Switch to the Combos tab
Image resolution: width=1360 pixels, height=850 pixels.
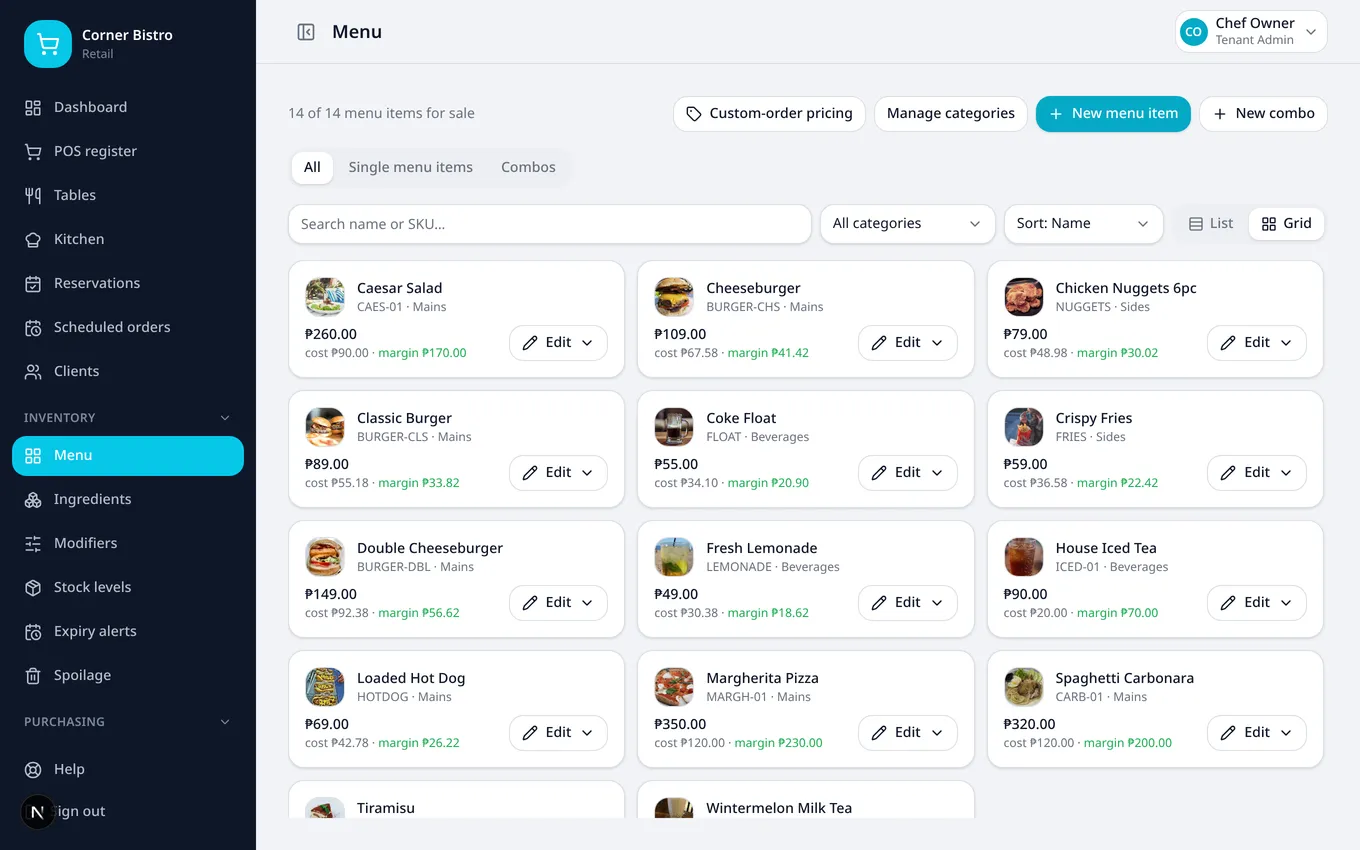coord(528,167)
